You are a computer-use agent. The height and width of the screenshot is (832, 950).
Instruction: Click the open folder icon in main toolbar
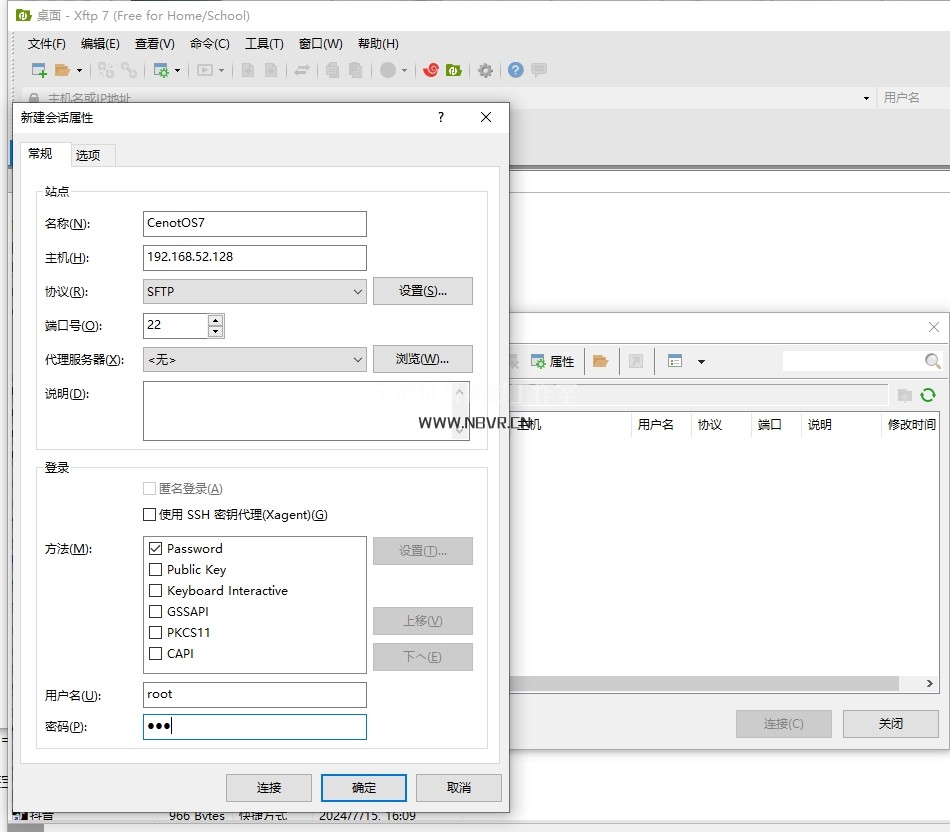(62, 70)
